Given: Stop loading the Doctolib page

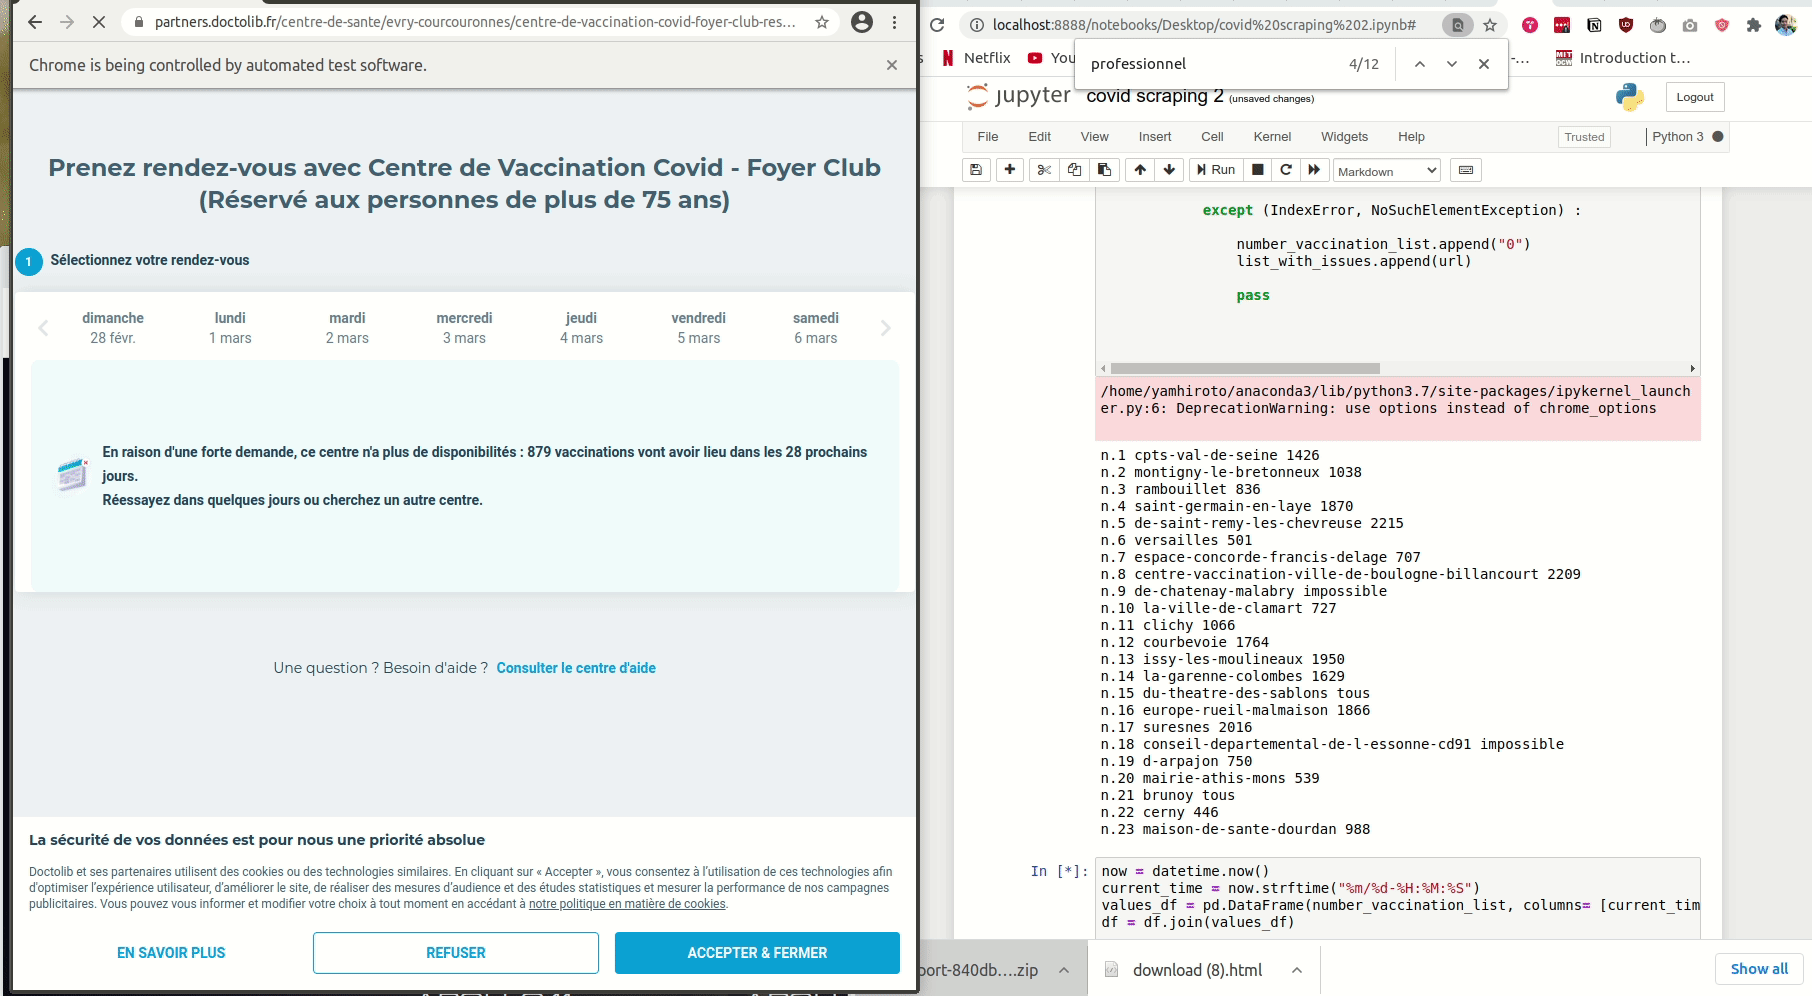Looking at the screenshot, I should pyautogui.click(x=99, y=22).
